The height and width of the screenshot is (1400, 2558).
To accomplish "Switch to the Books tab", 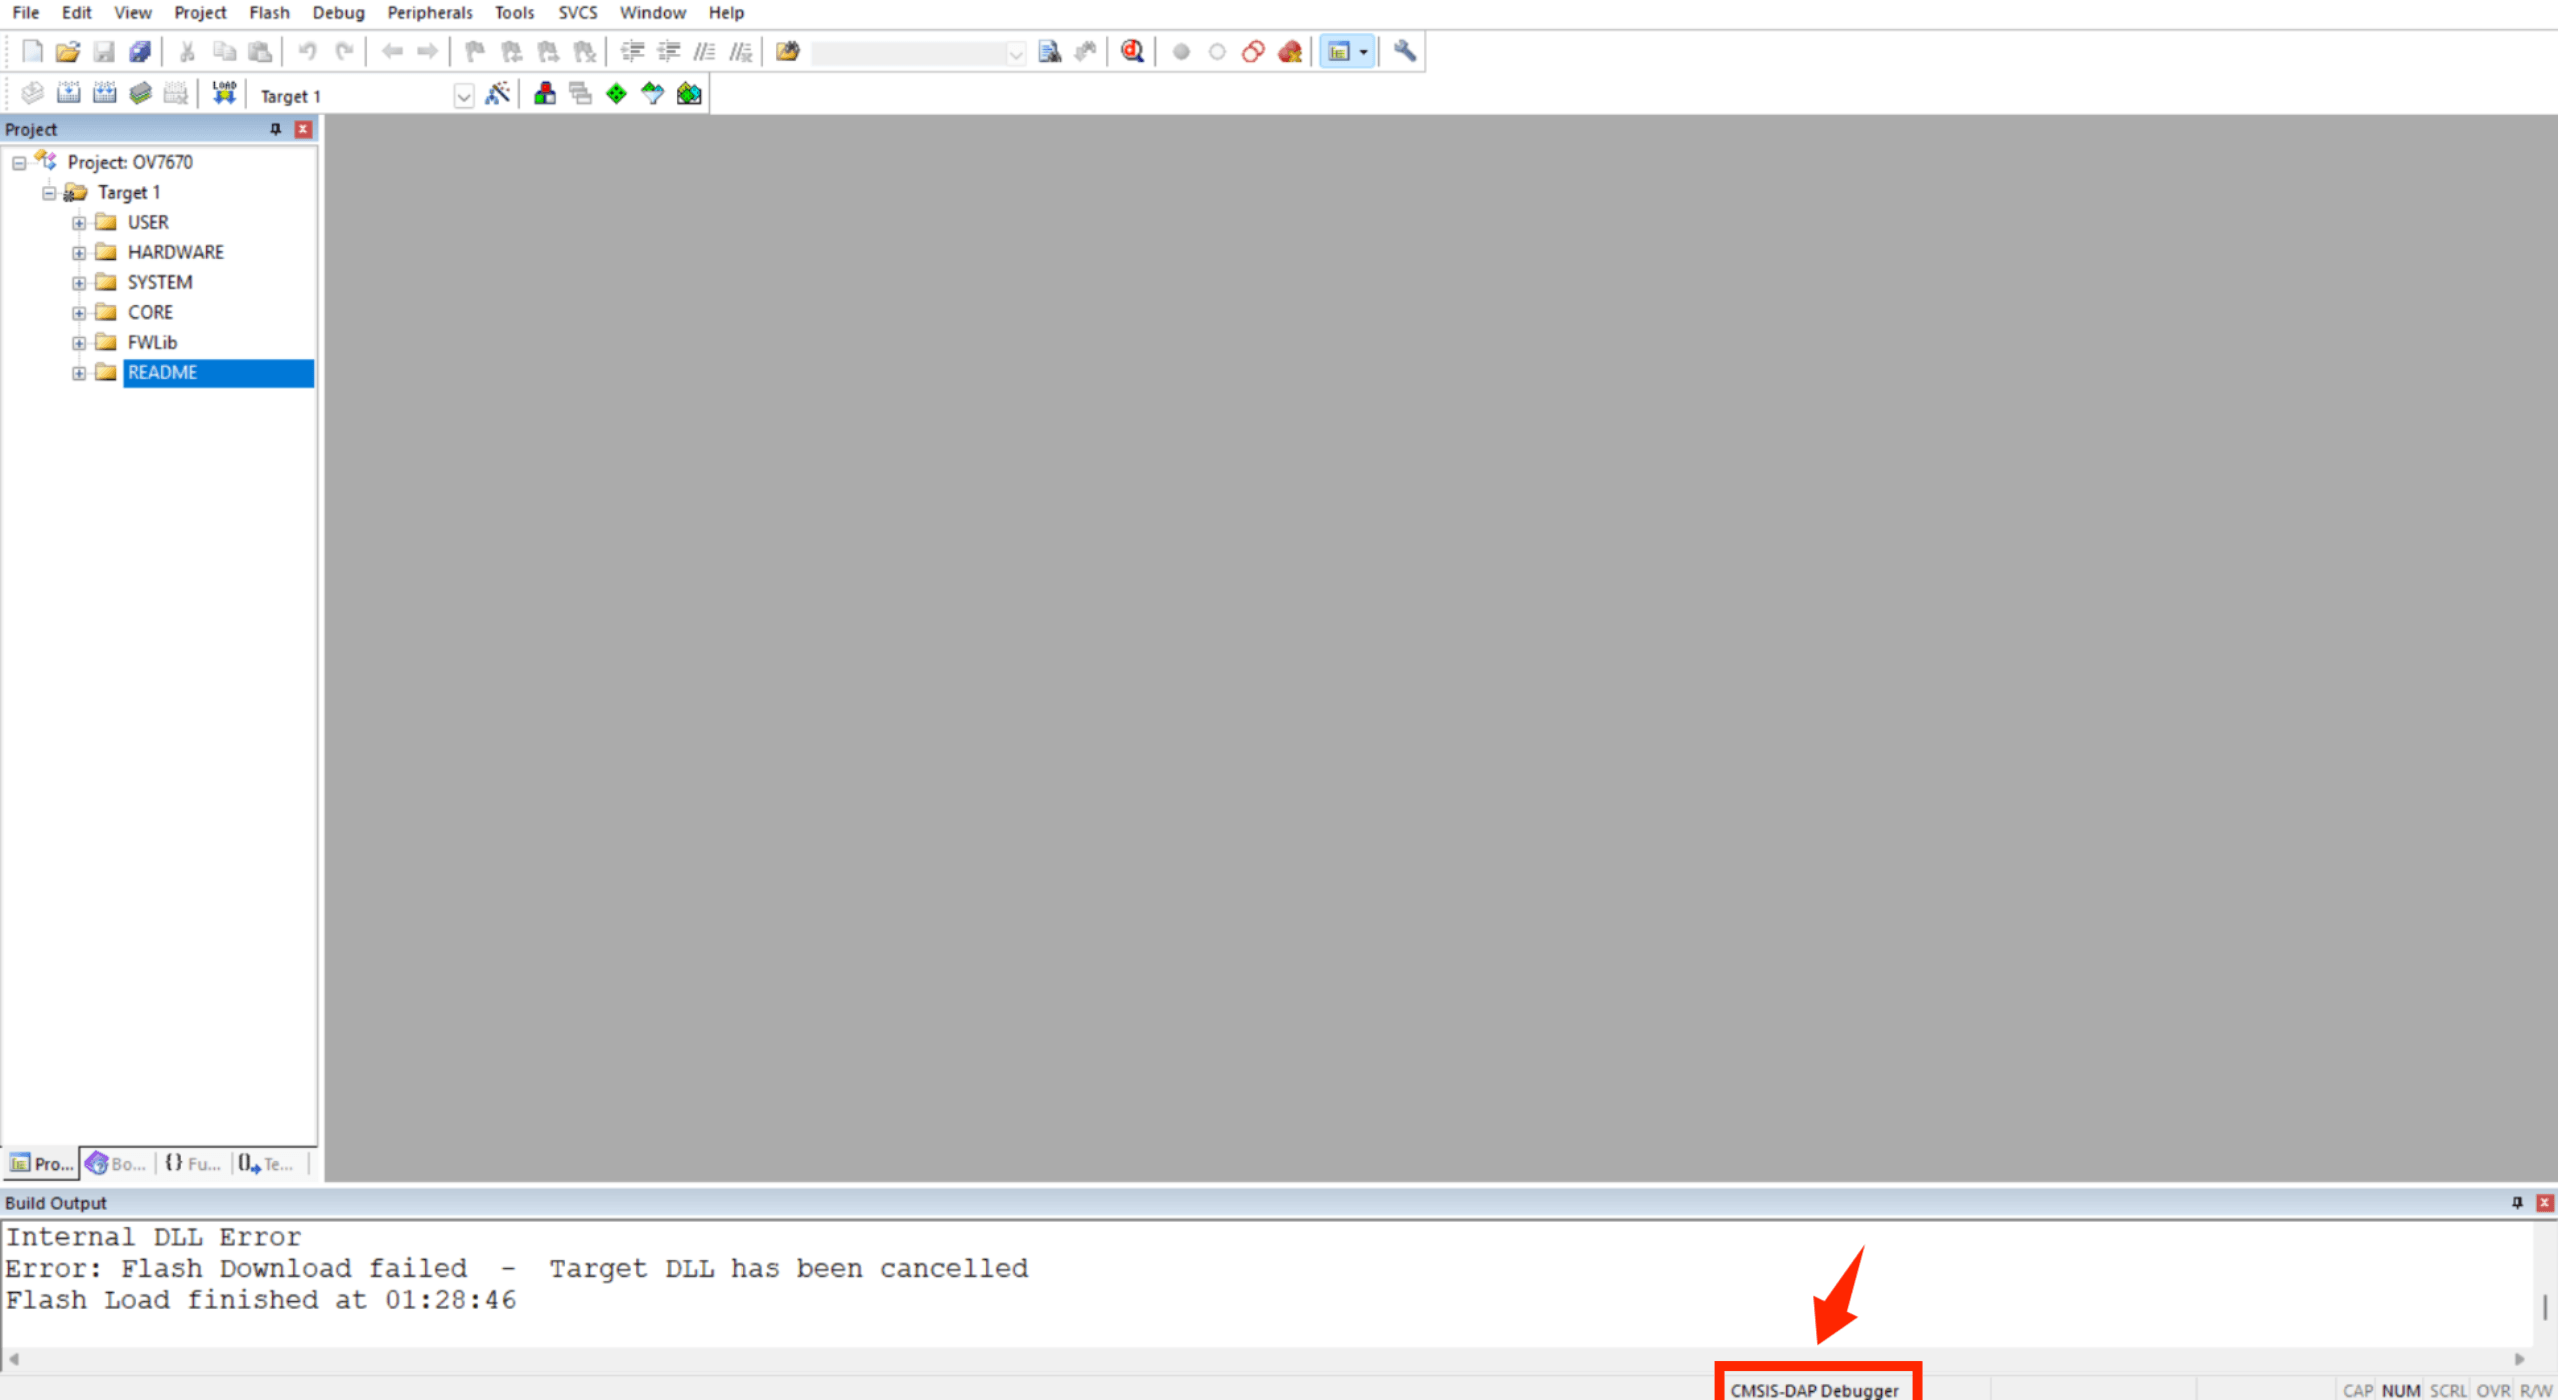I will pyautogui.click(x=113, y=1163).
